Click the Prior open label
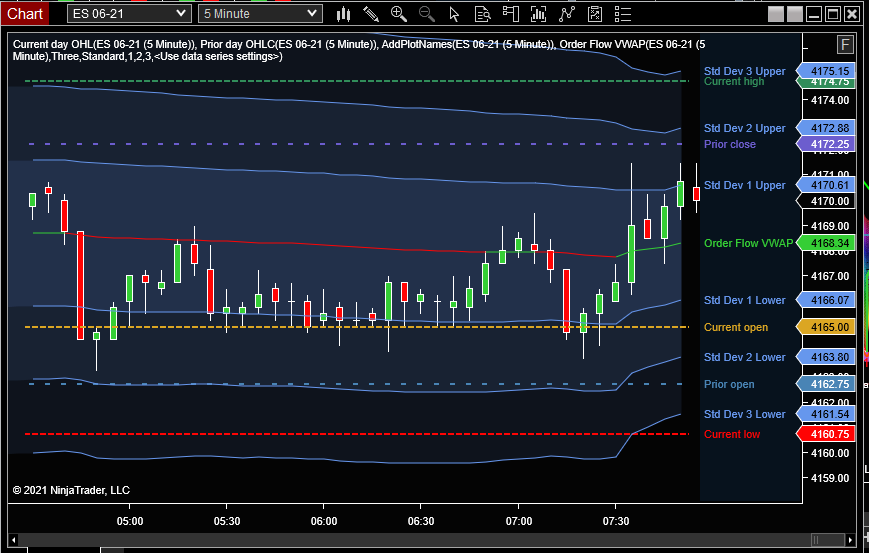Image resolution: width=869 pixels, height=553 pixels. point(729,384)
